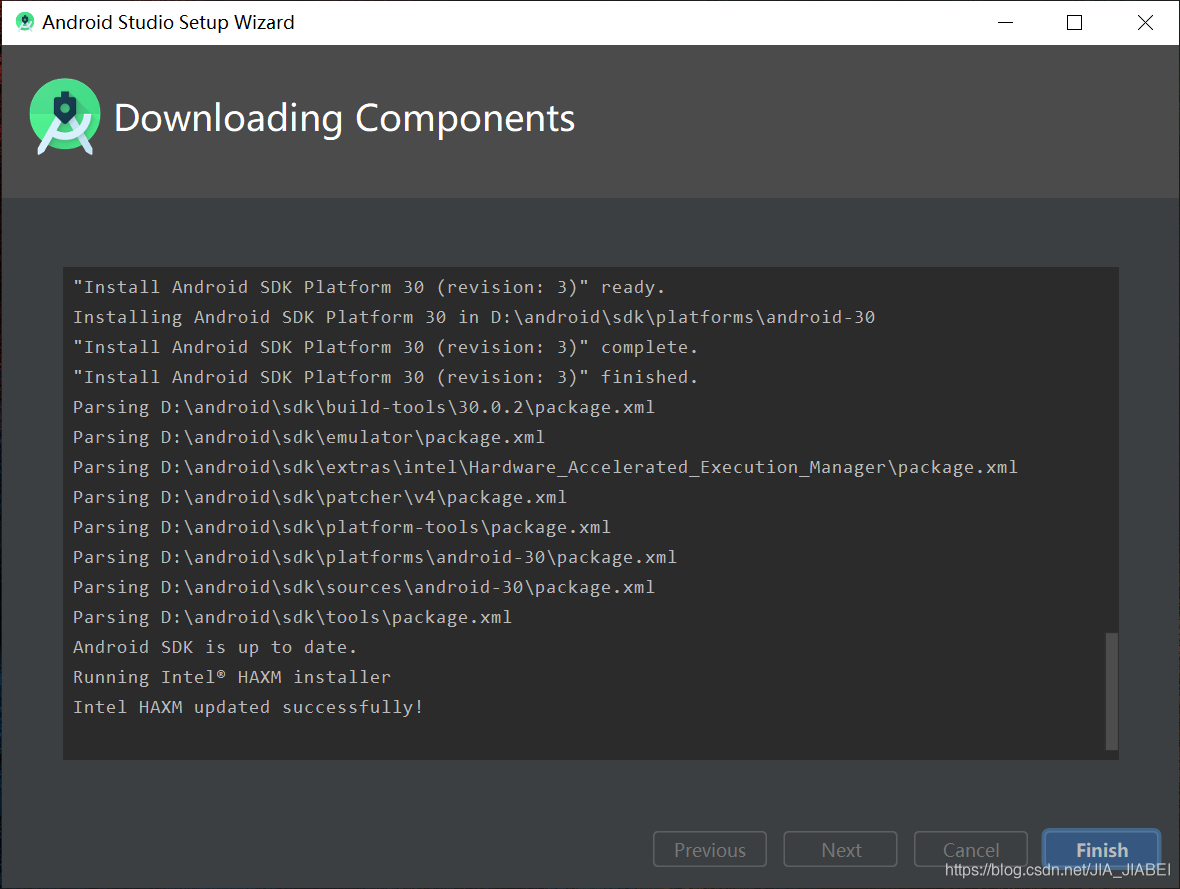This screenshot has height=889, width=1180.
Task: Click the Previous button
Action: [710, 850]
